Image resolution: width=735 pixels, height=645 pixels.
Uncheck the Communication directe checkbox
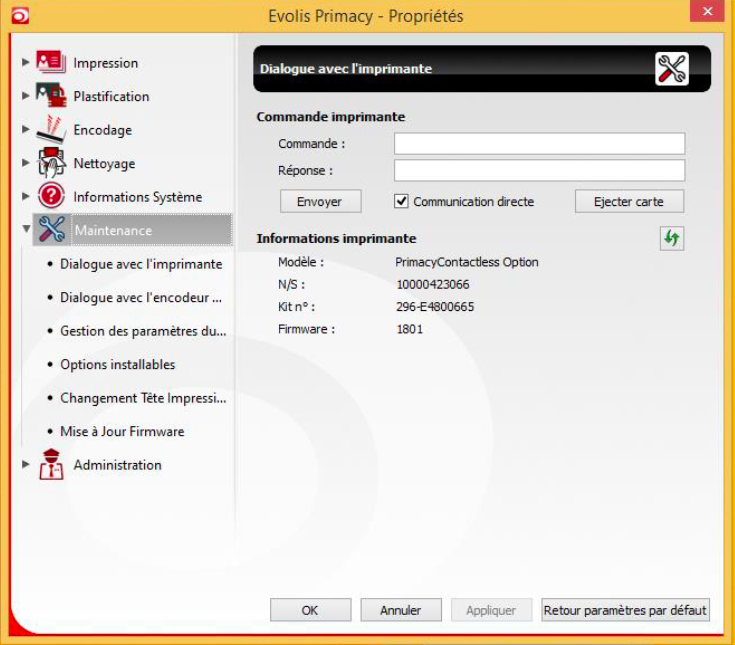coord(401,201)
